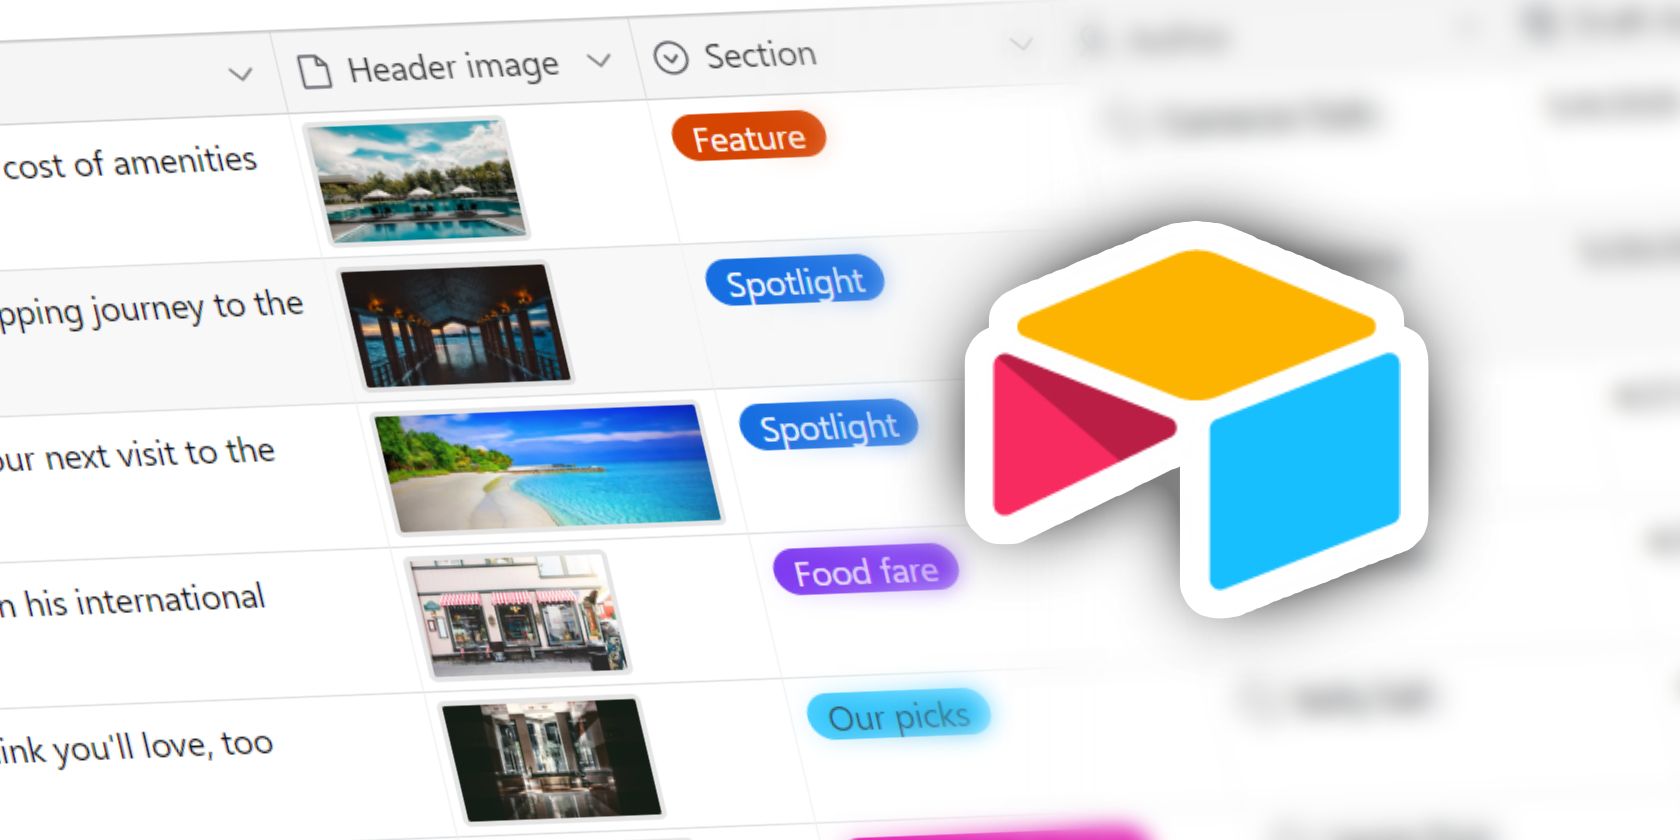
Task: Select the Section column label
Action: tap(760, 54)
